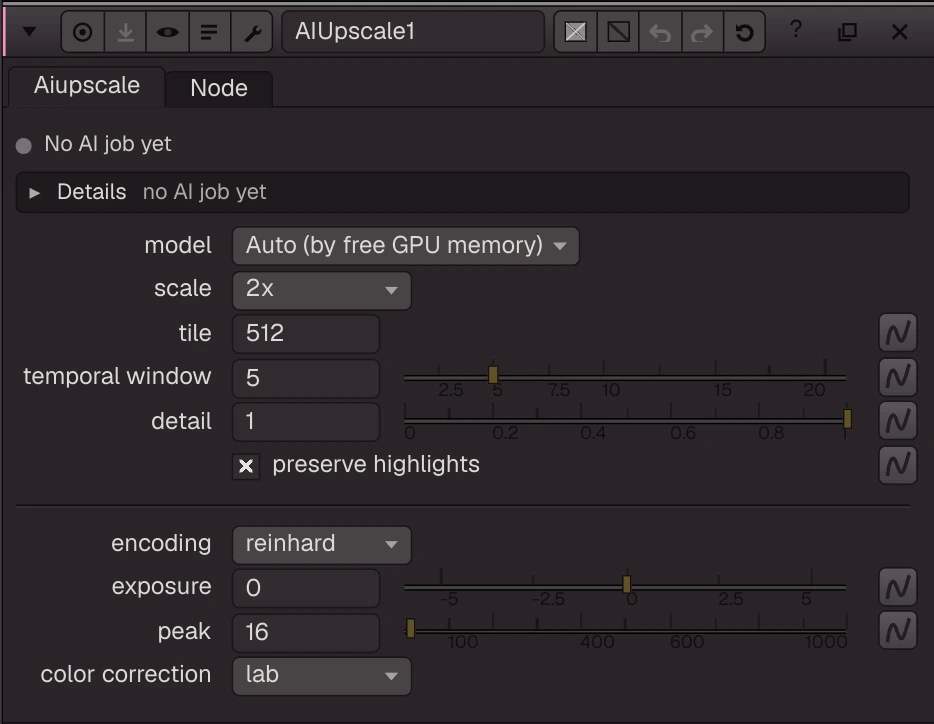The height and width of the screenshot is (724, 934).
Task: Click the detail value field
Action: pyautogui.click(x=306, y=422)
